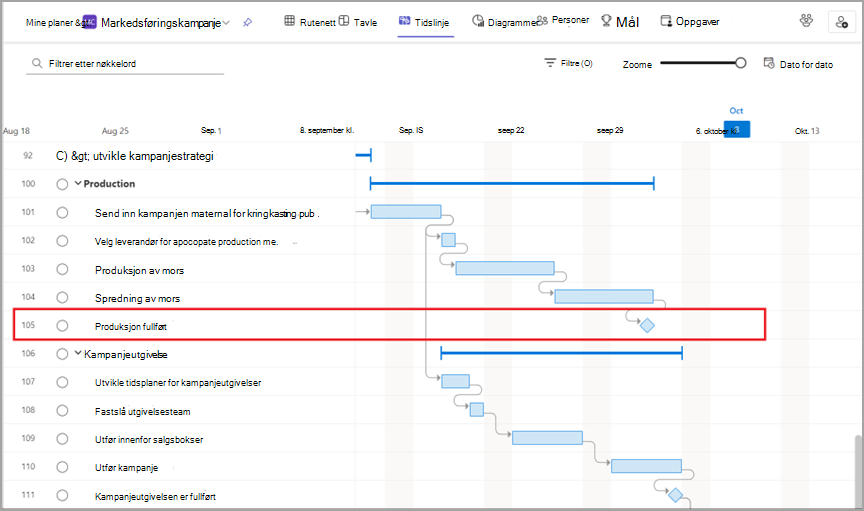Viewport: 864px width, 511px height.
Task: Select the Send inn kampanjen task bar
Action: [406, 212]
